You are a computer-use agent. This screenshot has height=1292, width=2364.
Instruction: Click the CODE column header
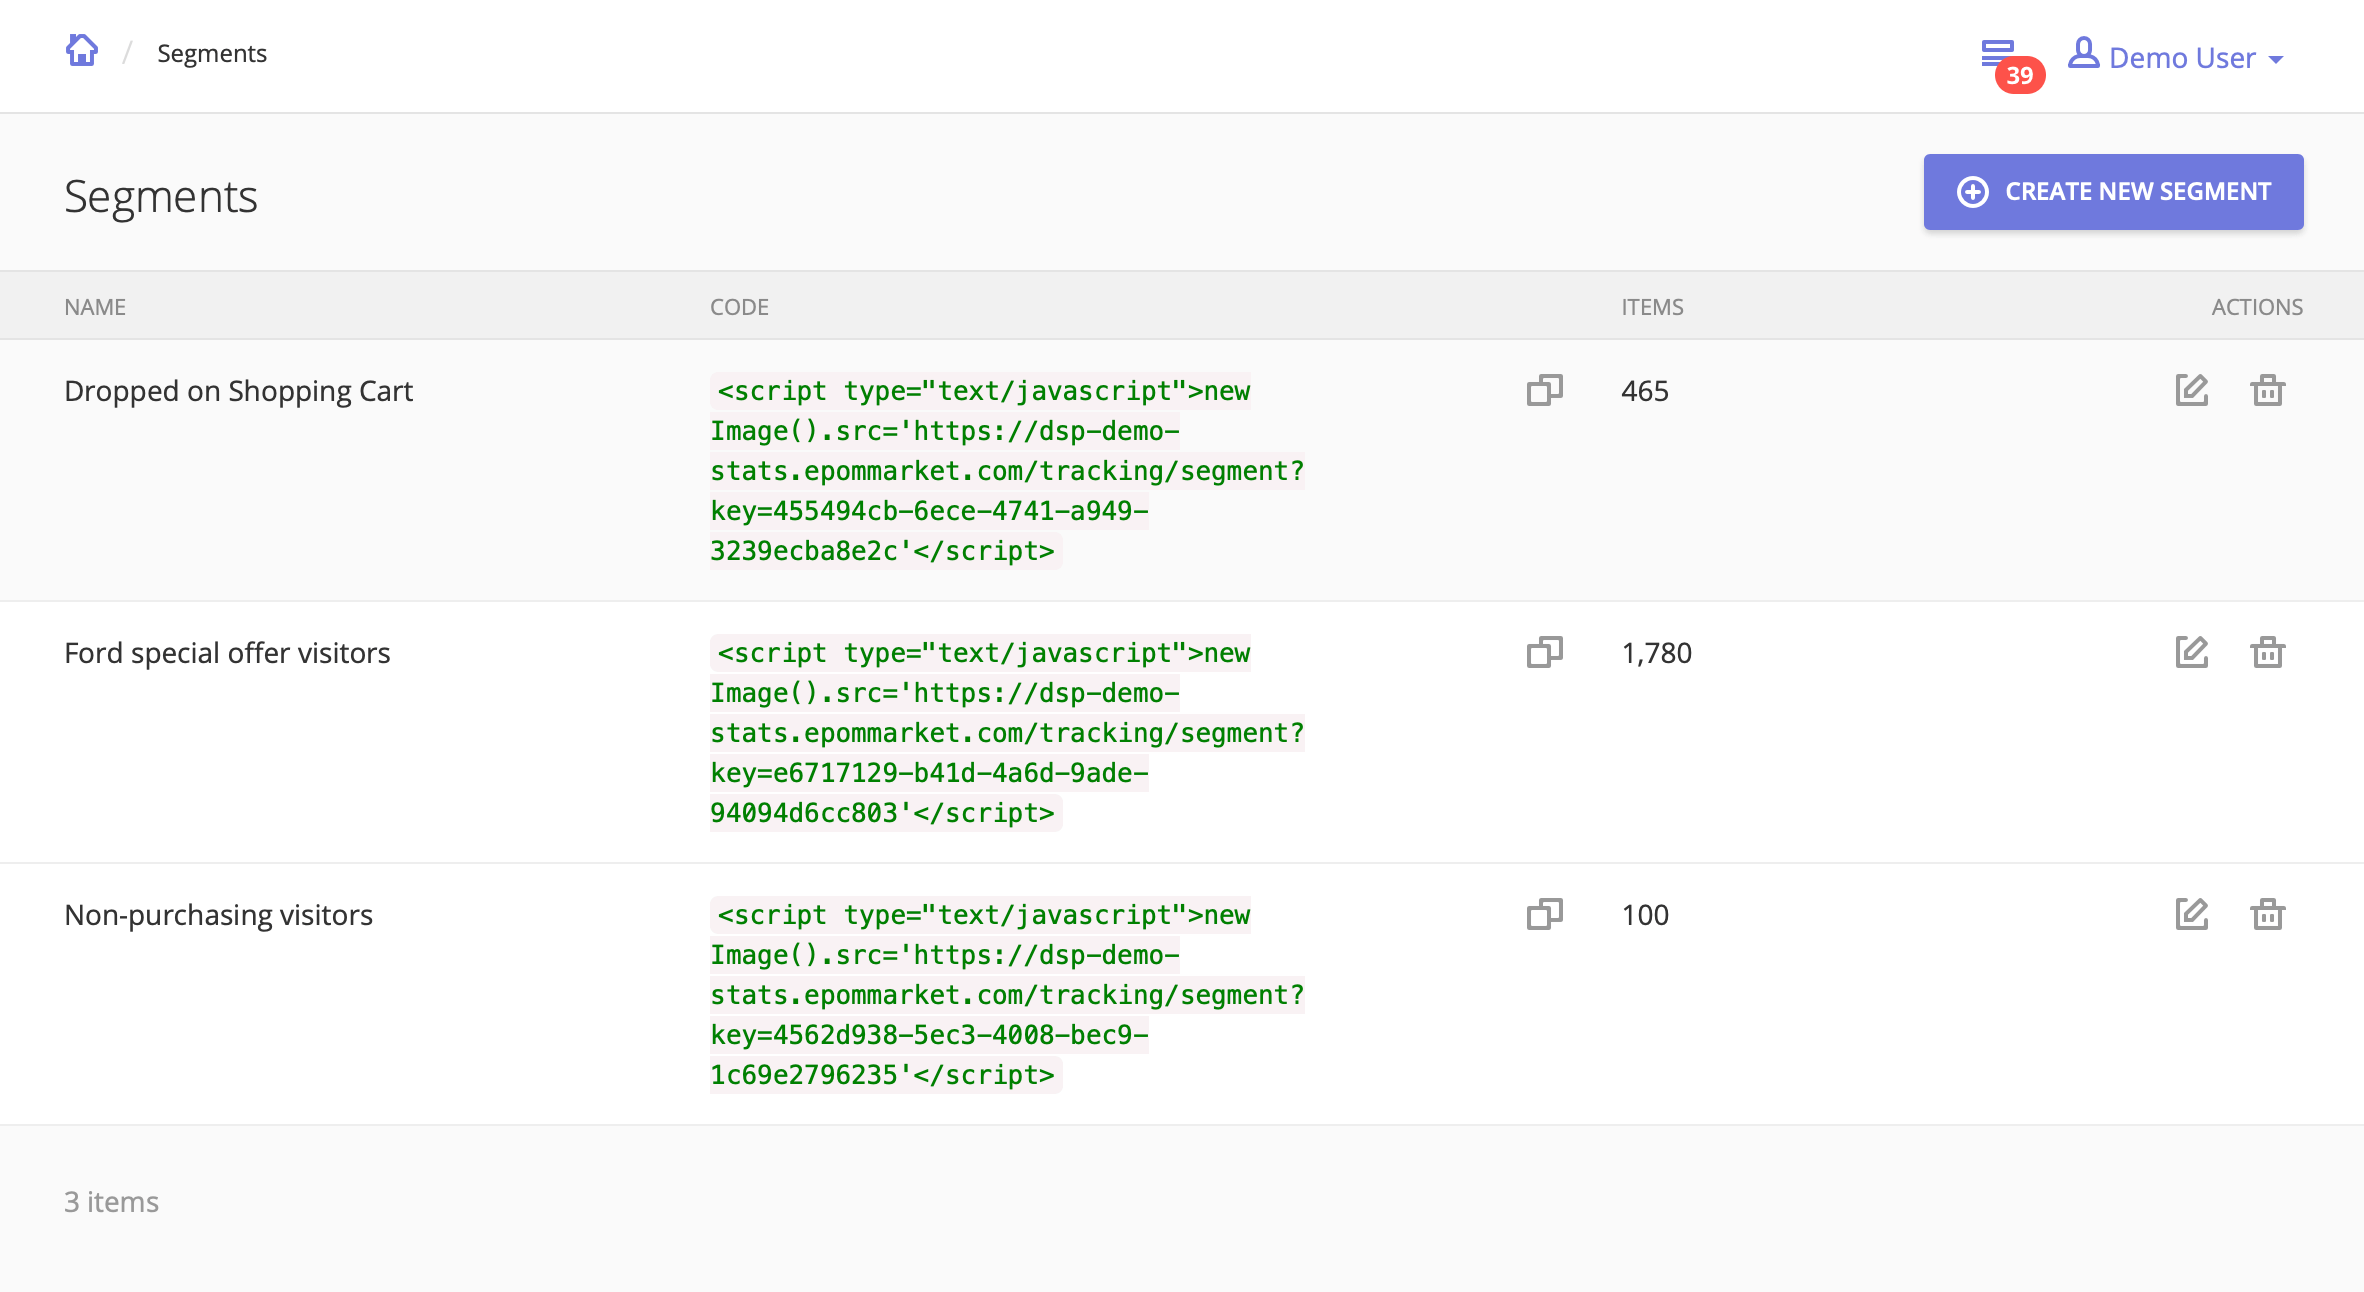coord(739,307)
